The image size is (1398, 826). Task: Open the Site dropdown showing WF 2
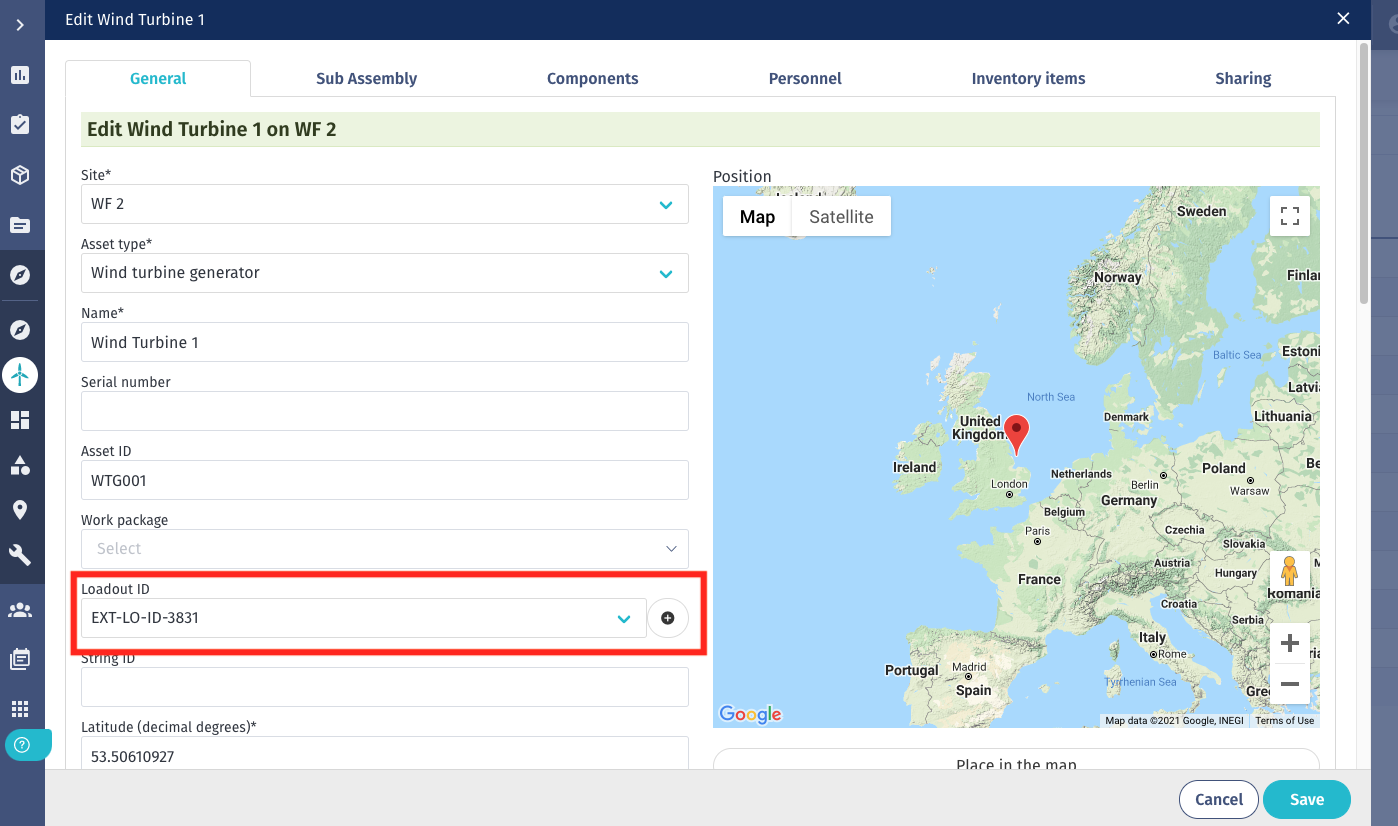[x=385, y=204]
